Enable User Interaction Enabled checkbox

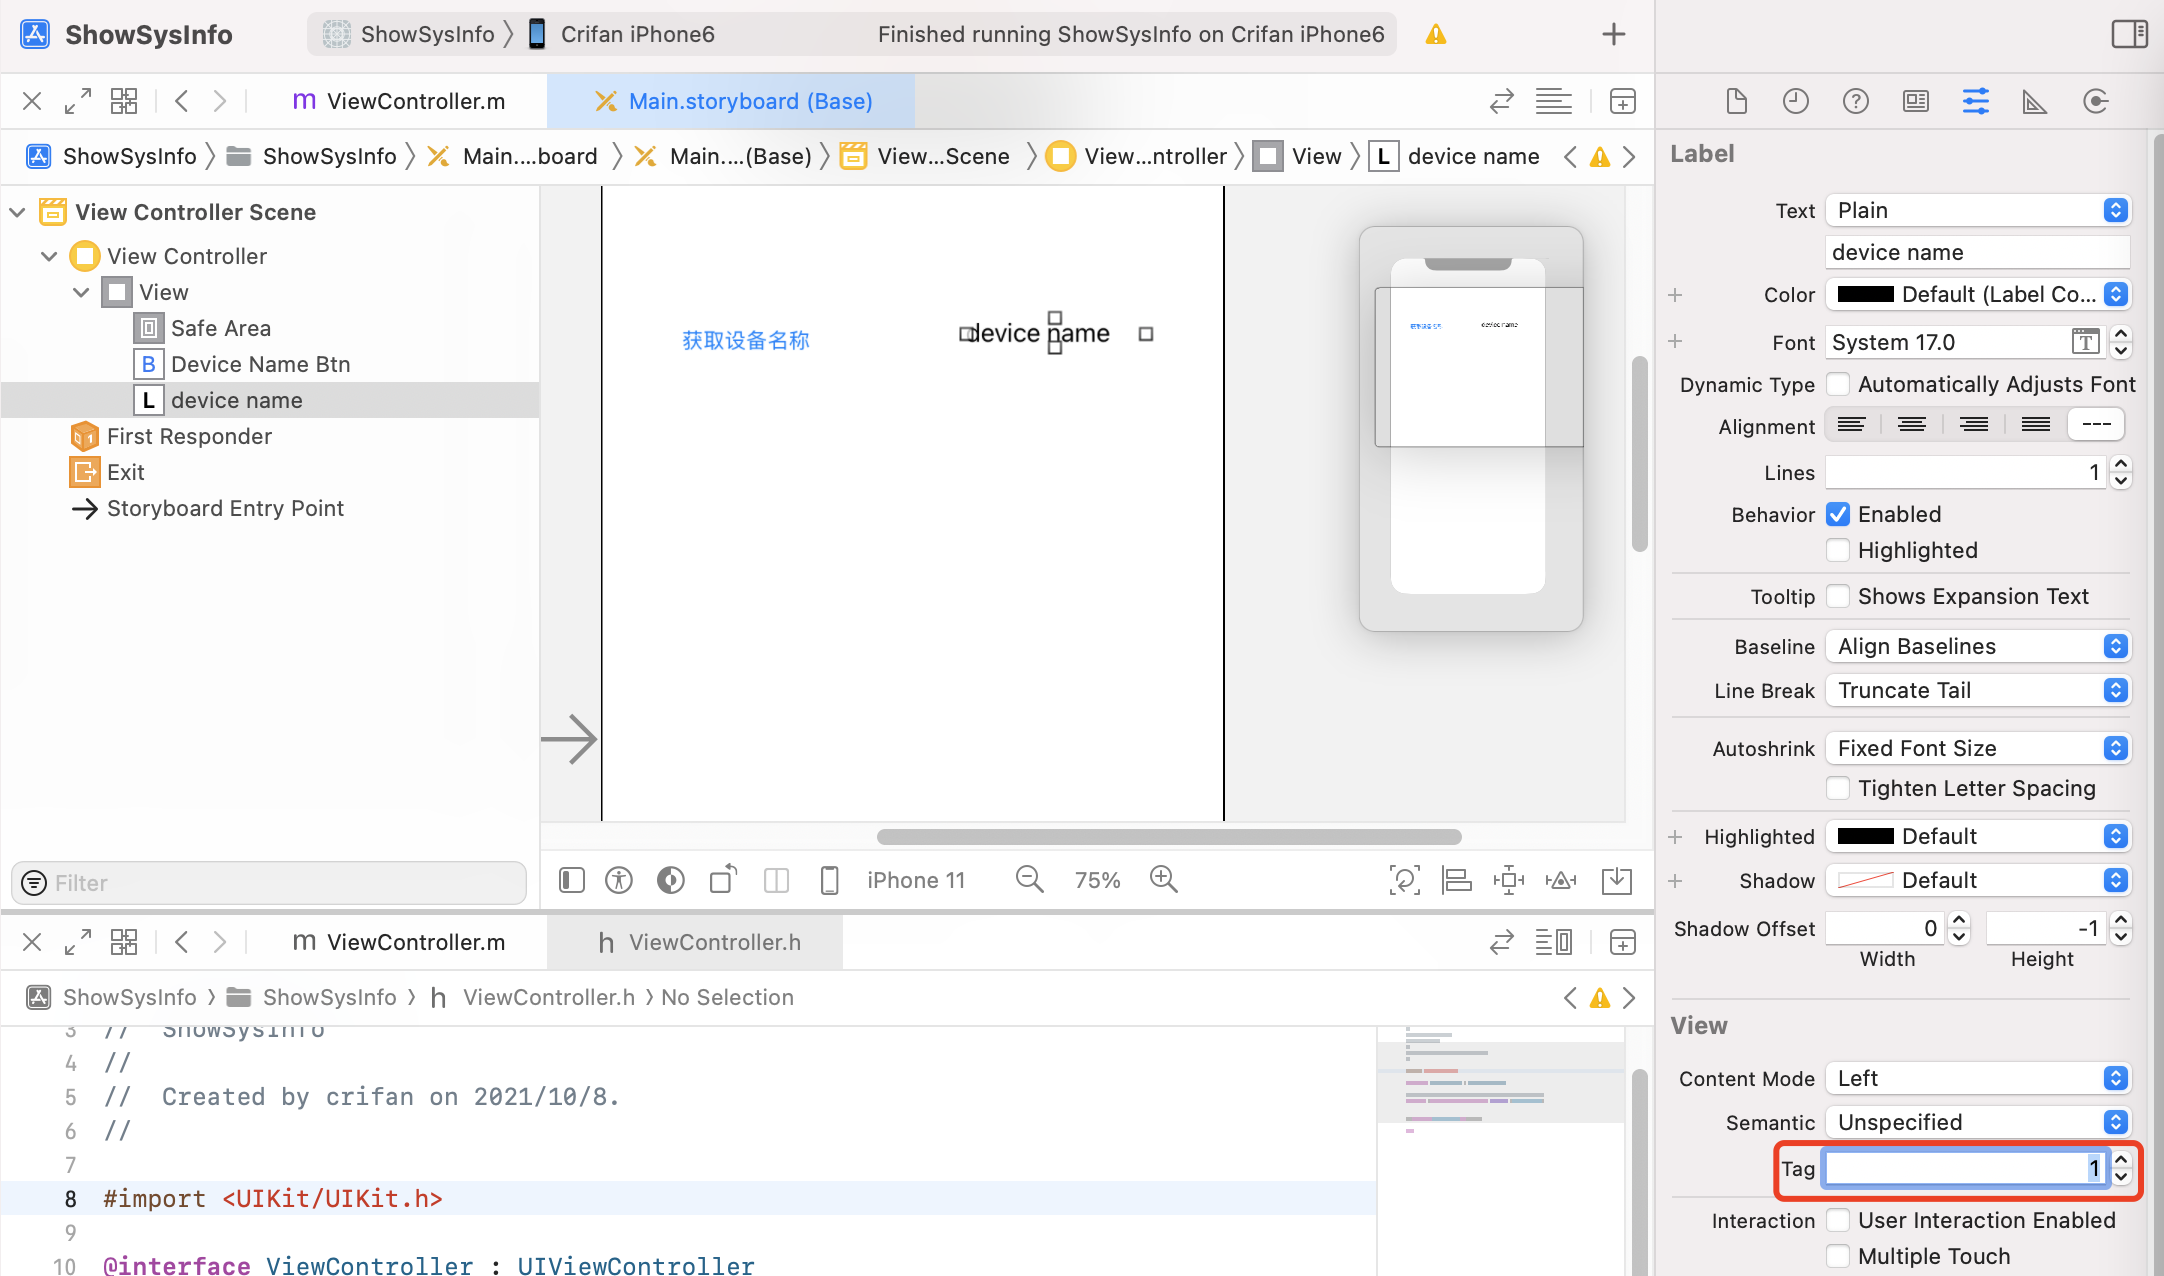coord(1838,1220)
